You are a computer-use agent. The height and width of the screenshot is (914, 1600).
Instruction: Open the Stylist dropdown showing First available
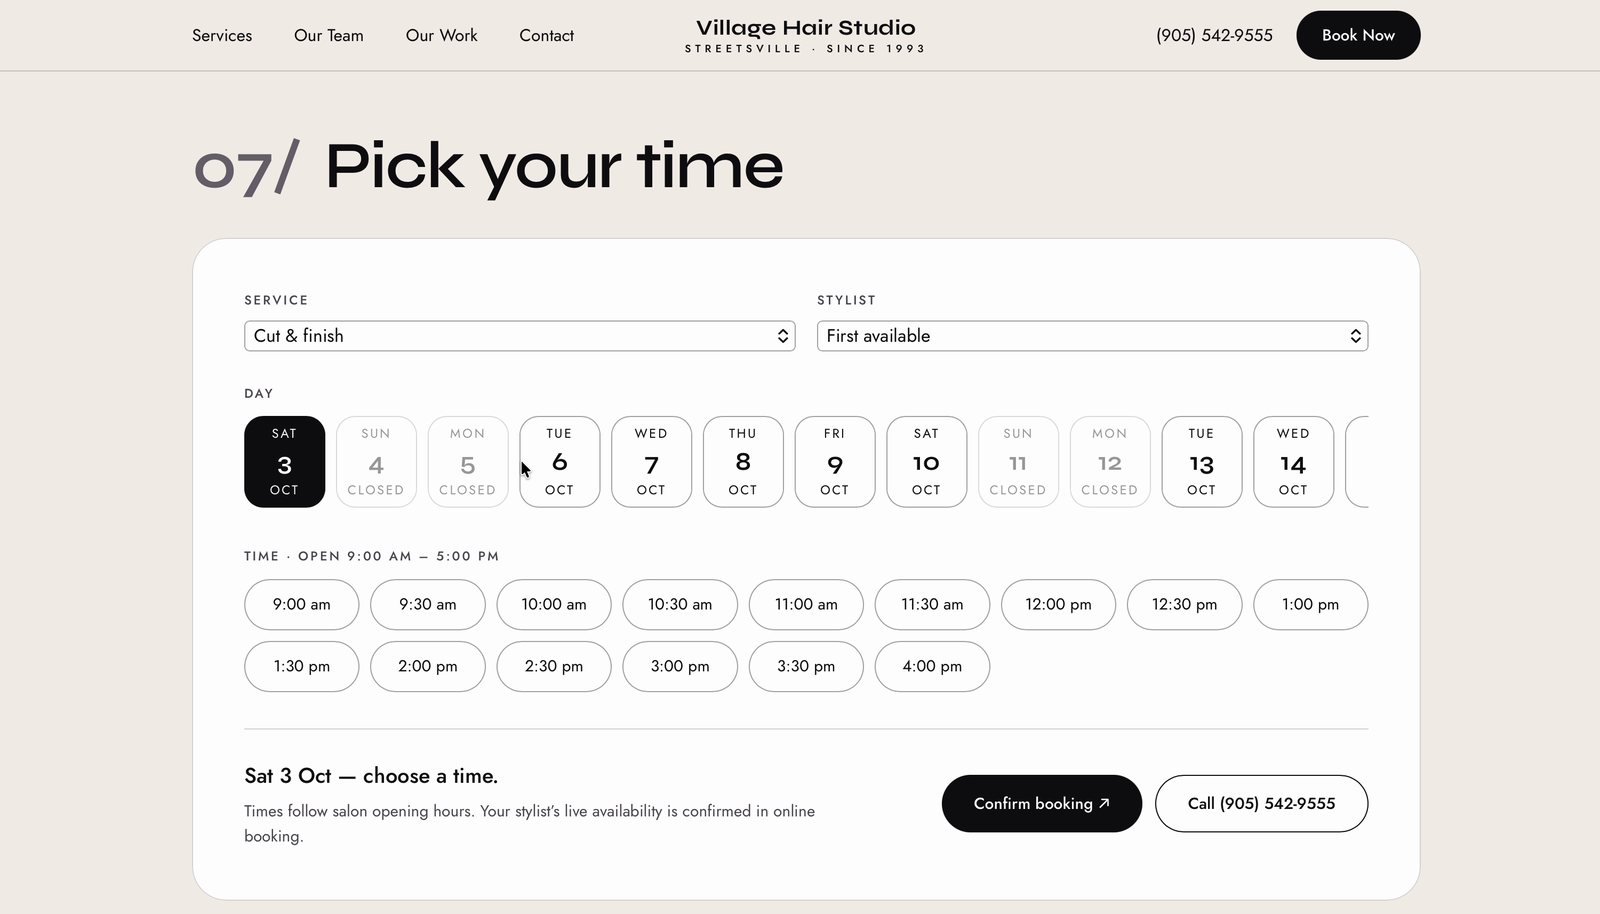pyautogui.click(x=1092, y=336)
